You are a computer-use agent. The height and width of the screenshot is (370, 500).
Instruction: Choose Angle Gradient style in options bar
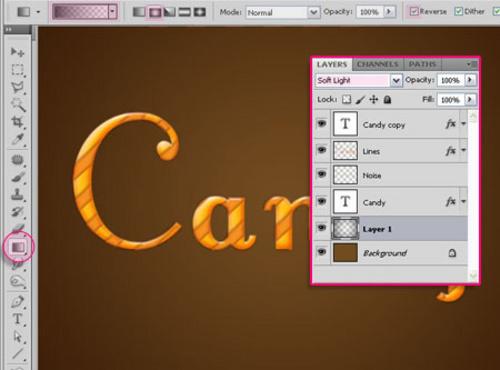click(x=170, y=12)
